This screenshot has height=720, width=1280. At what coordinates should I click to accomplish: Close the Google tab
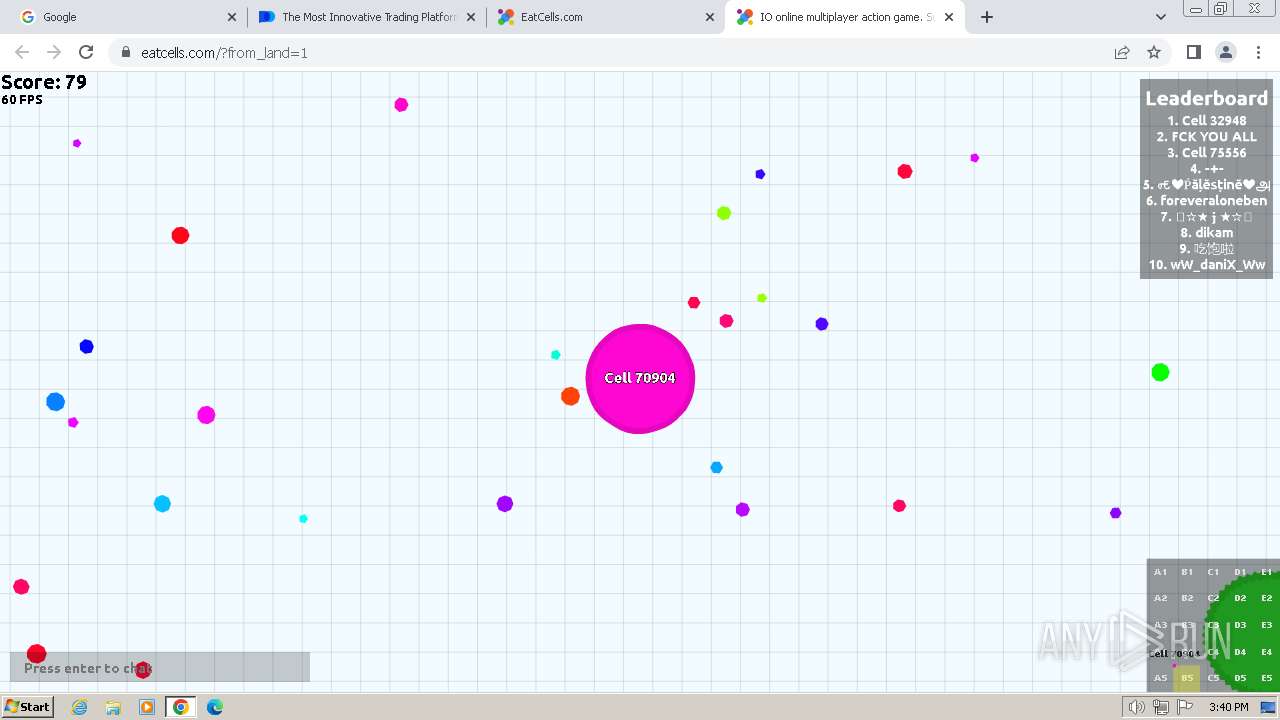point(231,17)
